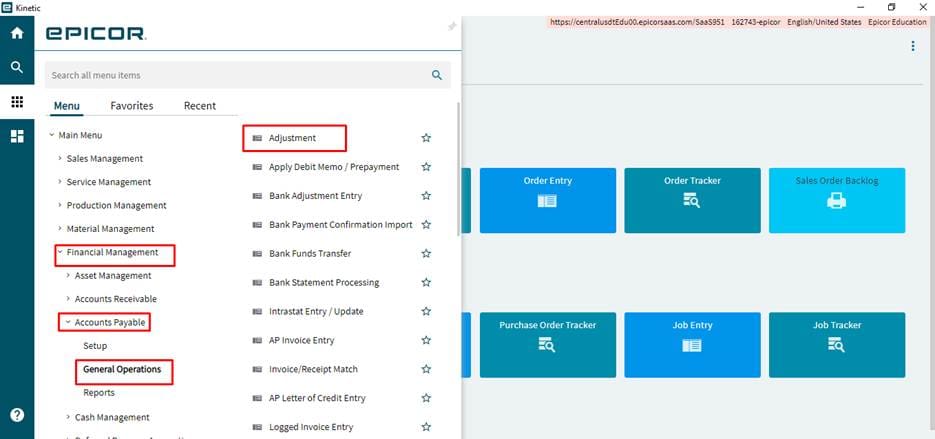
Task: Collapse the Main Menu node
Action: [52, 135]
